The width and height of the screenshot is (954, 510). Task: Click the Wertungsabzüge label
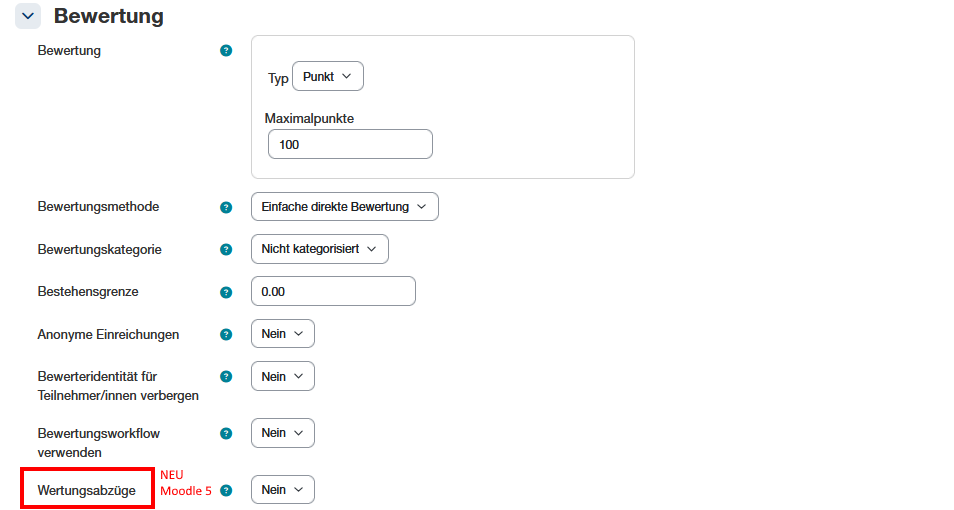click(86, 490)
